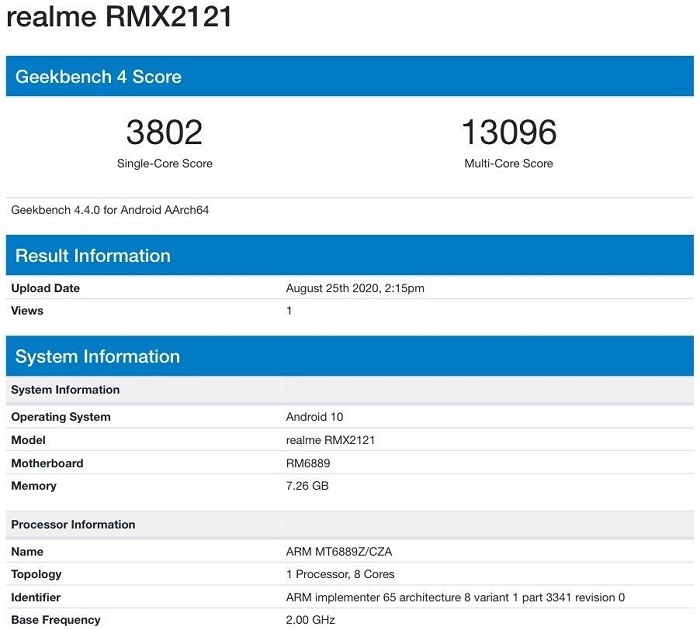Click the Operating System value Android 10
Viewport: 700px width, 630px height.
tap(314, 417)
